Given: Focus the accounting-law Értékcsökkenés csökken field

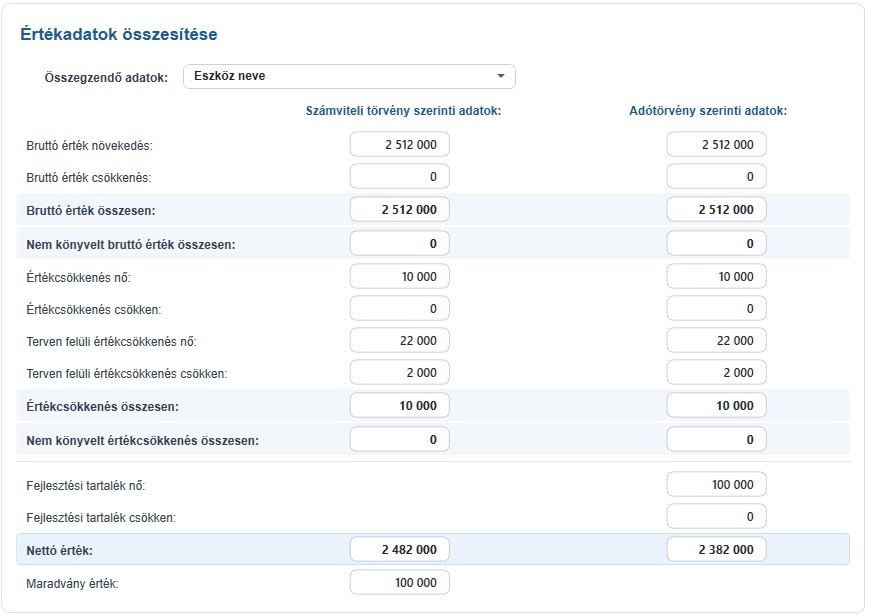Looking at the screenshot, I should pyautogui.click(x=400, y=309).
